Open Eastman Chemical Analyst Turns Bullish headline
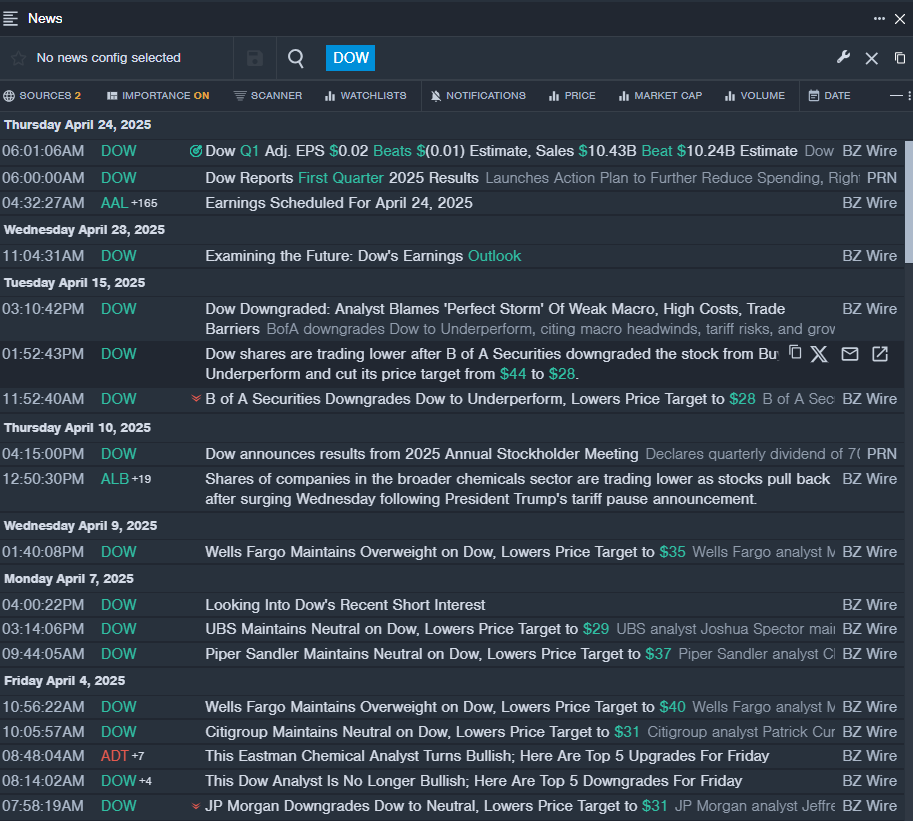913x821 pixels. 487,756
